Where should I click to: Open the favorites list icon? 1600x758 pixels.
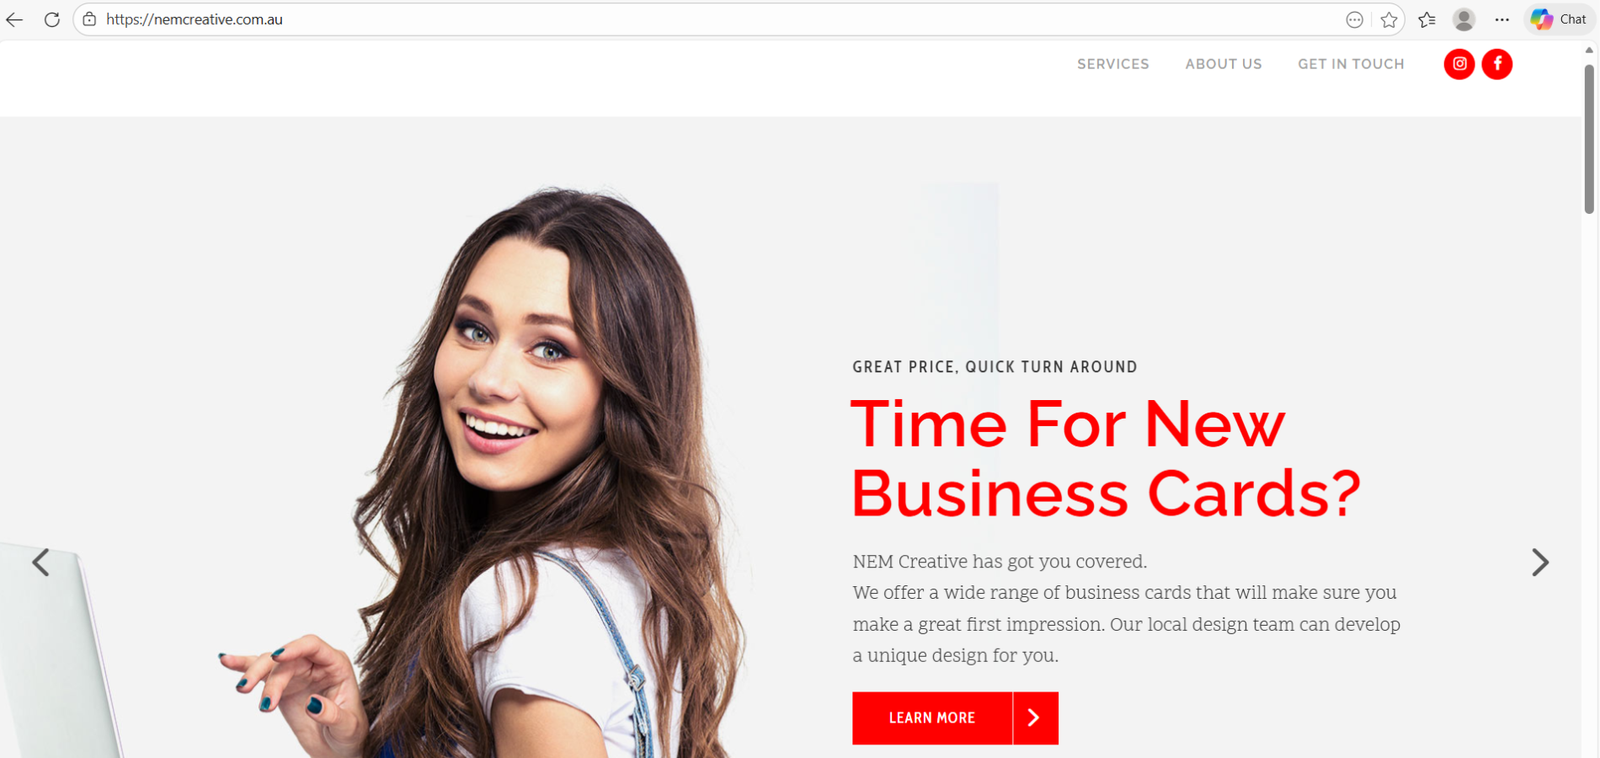click(x=1427, y=19)
